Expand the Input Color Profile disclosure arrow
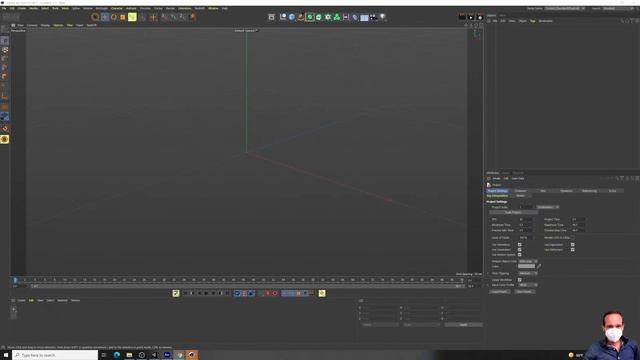 point(488,285)
